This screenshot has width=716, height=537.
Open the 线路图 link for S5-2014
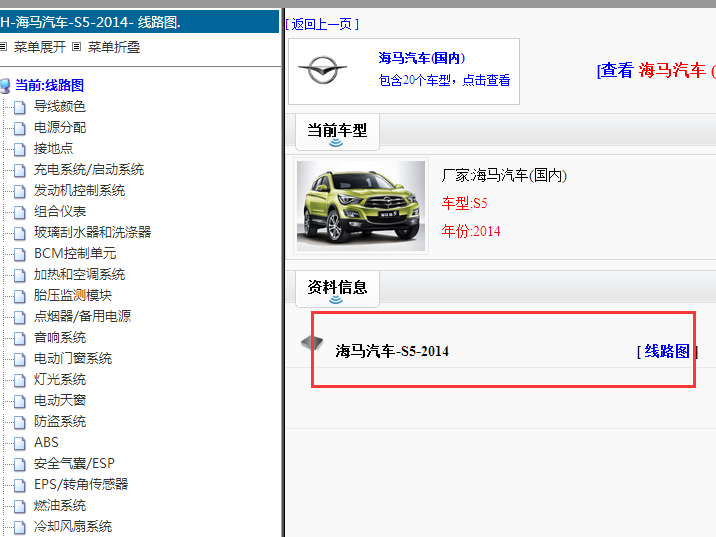point(667,351)
